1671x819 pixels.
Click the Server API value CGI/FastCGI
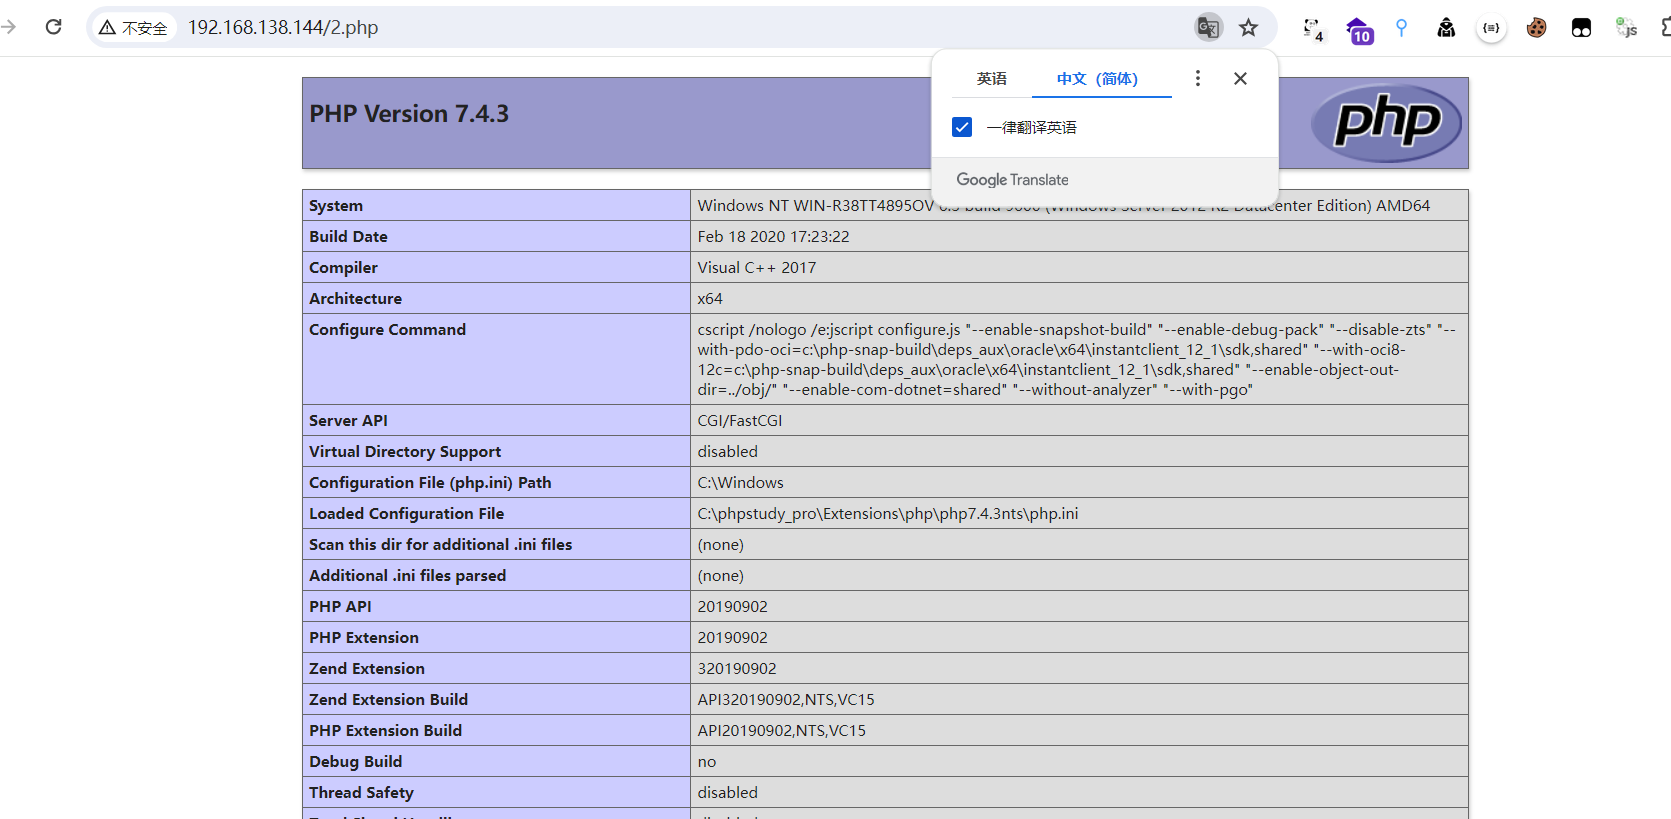740,421
